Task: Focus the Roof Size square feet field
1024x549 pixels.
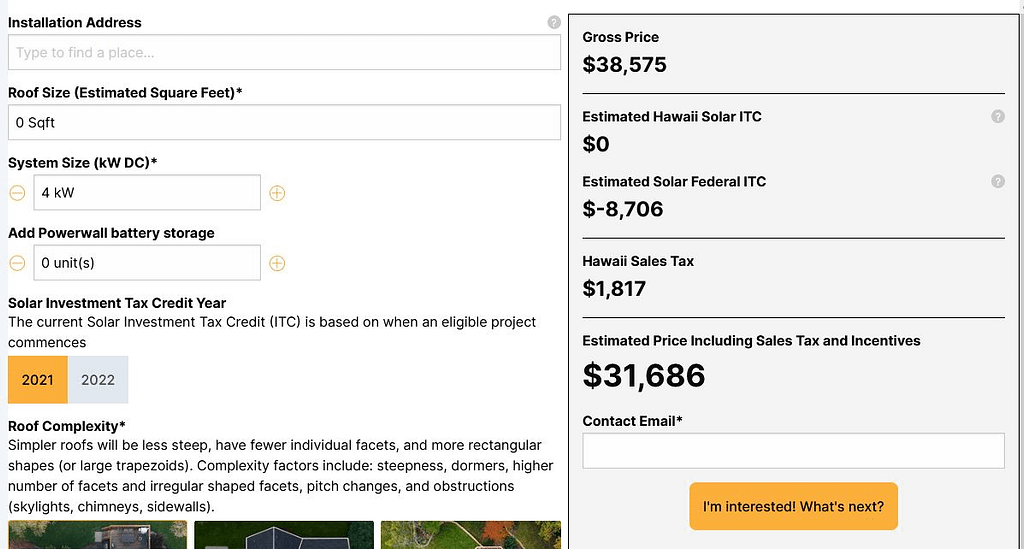Action: tap(284, 123)
